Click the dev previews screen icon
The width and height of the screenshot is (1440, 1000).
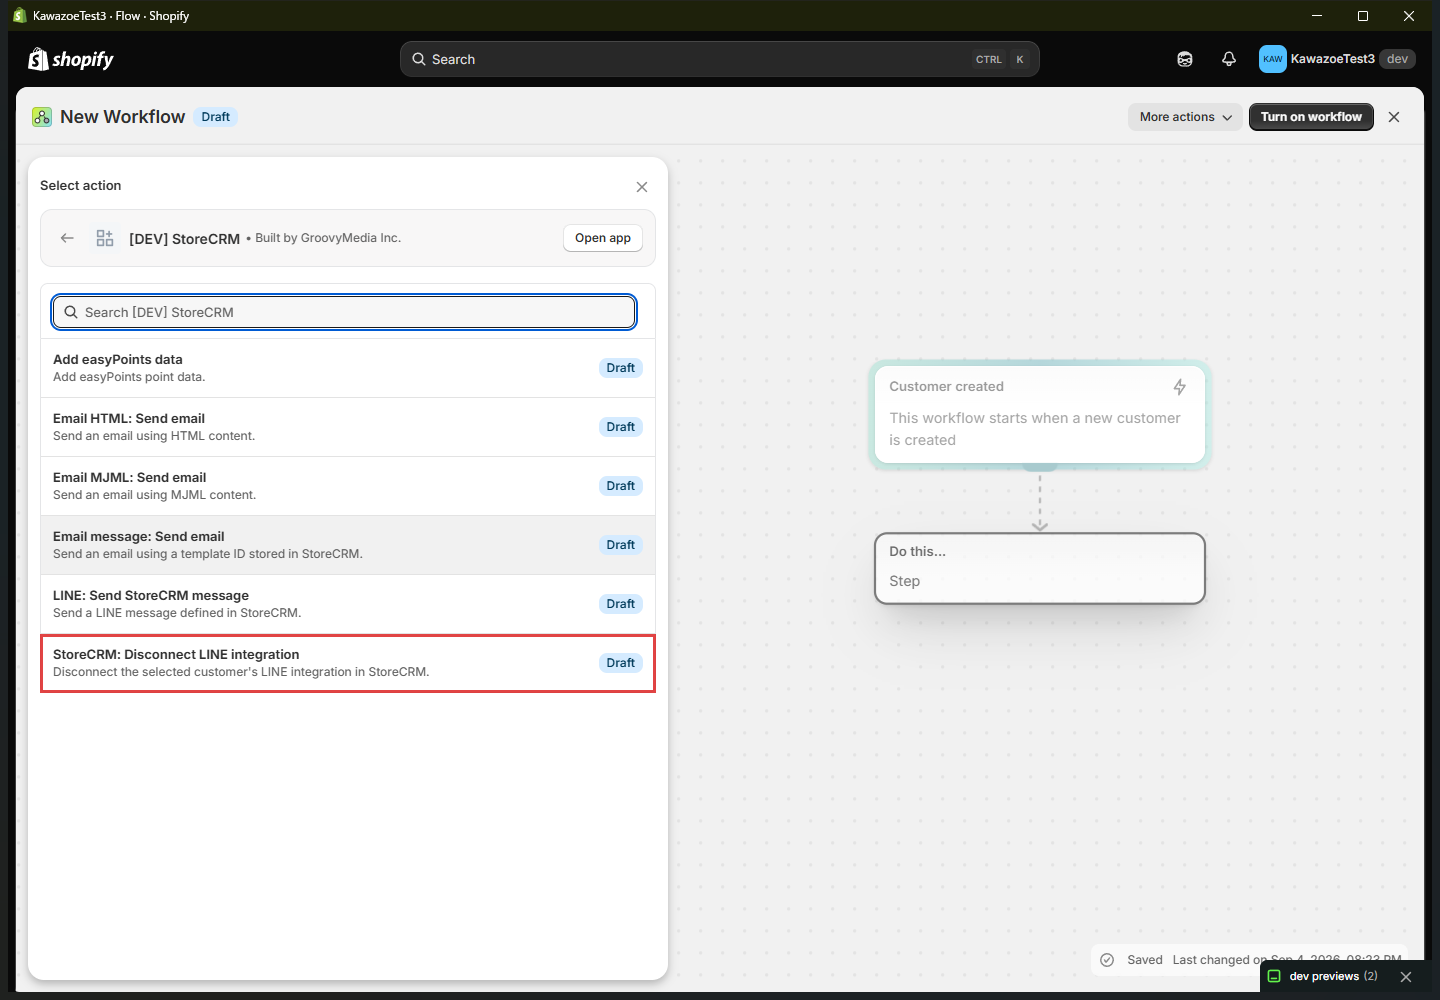pos(1274,976)
